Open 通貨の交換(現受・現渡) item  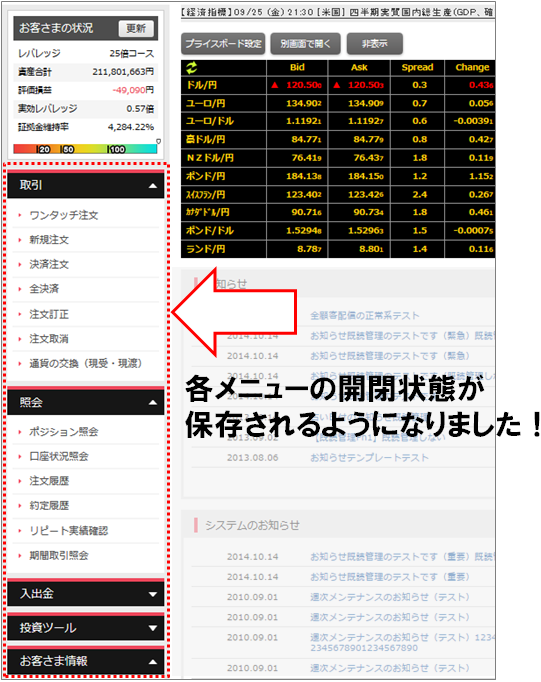pyautogui.click(x=86, y=364)
